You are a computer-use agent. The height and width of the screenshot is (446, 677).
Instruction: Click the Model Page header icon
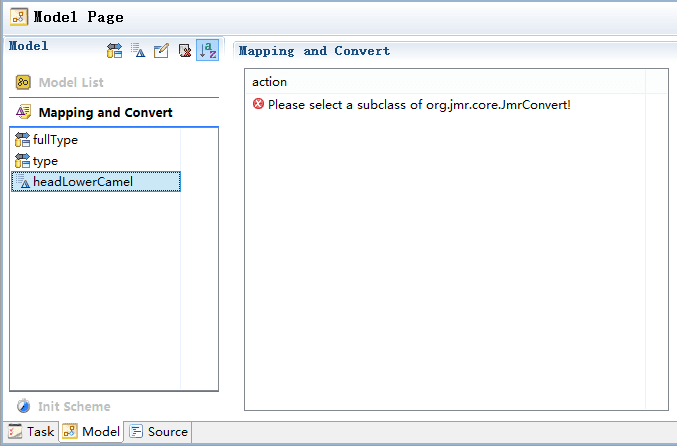pos(19,17)
